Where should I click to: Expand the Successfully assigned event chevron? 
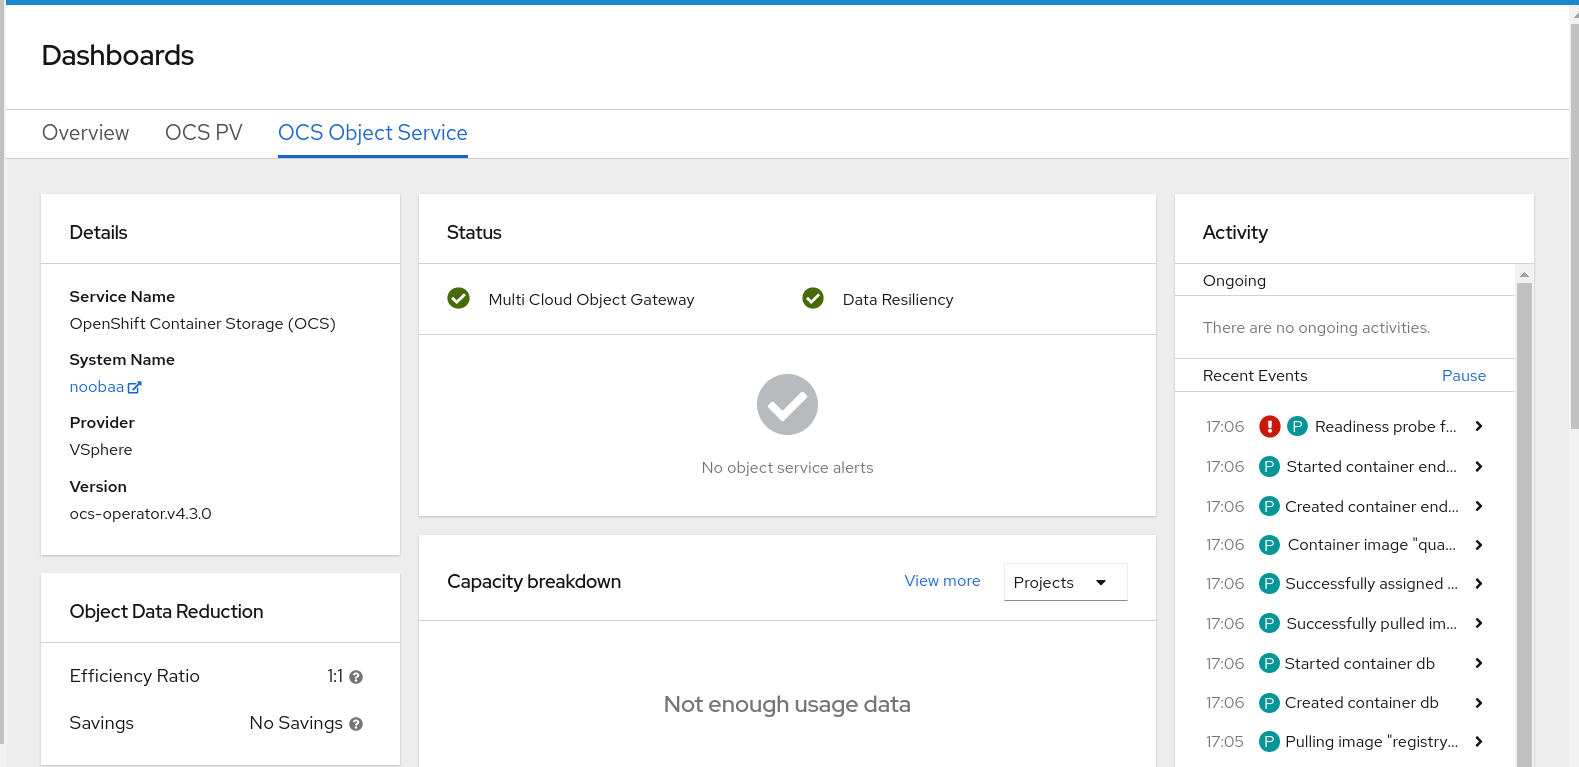[x=1479, y=584]
